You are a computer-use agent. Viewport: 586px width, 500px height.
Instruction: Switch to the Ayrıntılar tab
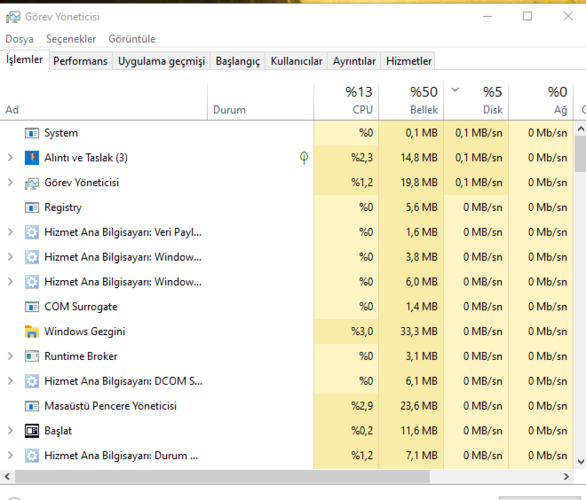pos(354,61)
